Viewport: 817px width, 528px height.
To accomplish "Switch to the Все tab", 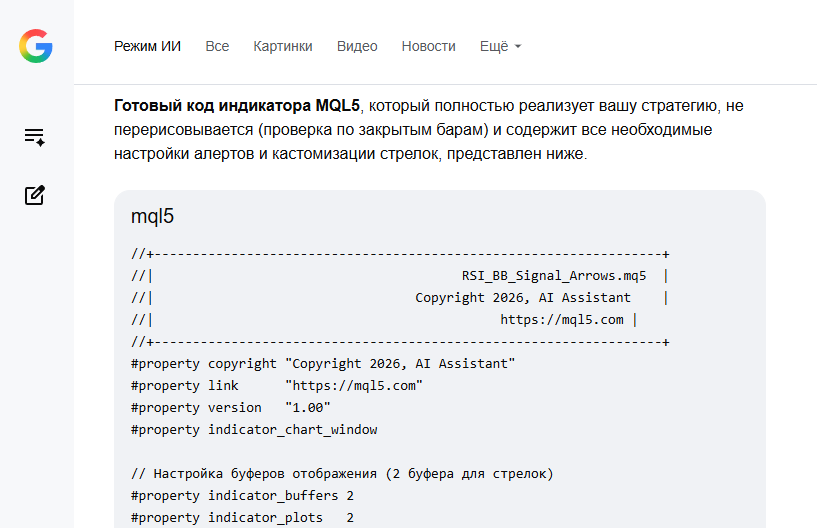I will [x=217, y=46].
